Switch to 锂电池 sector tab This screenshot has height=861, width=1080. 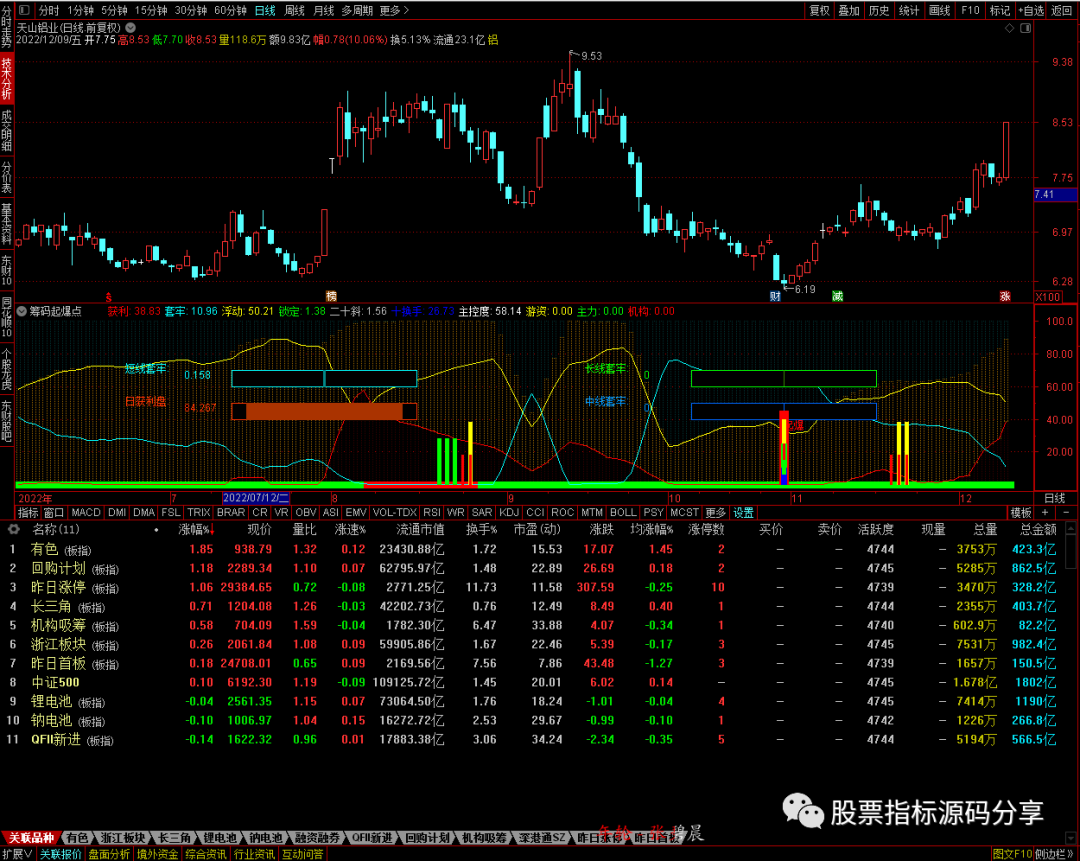click(x=220, y=838)
